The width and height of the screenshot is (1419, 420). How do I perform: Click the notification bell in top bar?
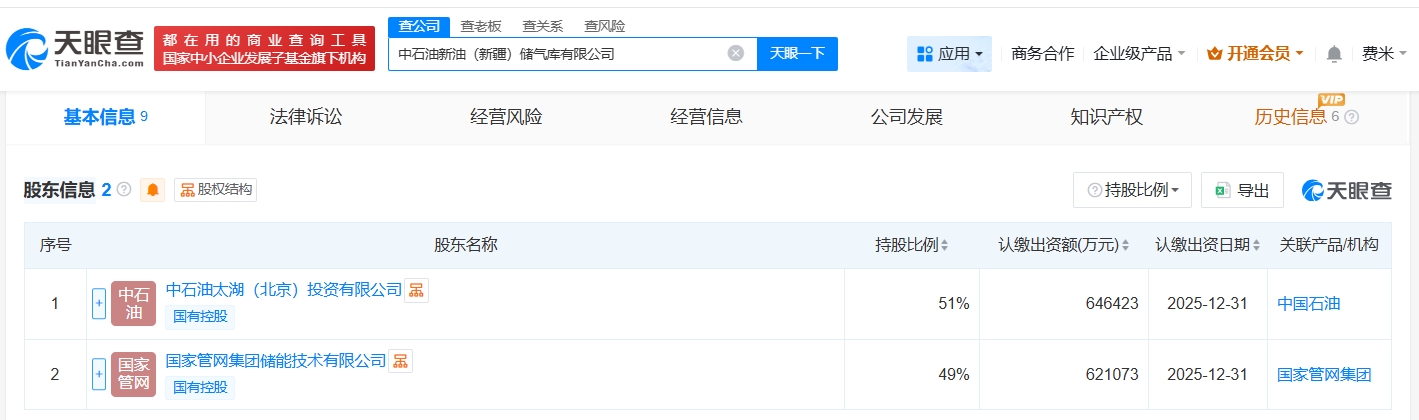click(1334, 54)
